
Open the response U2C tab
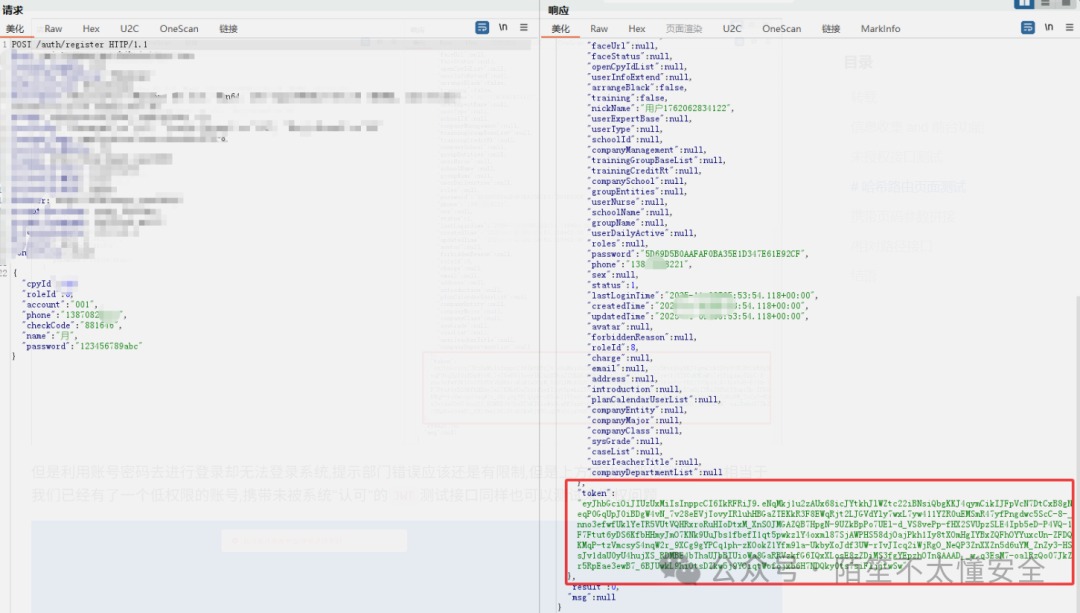(x=732, y=29)
